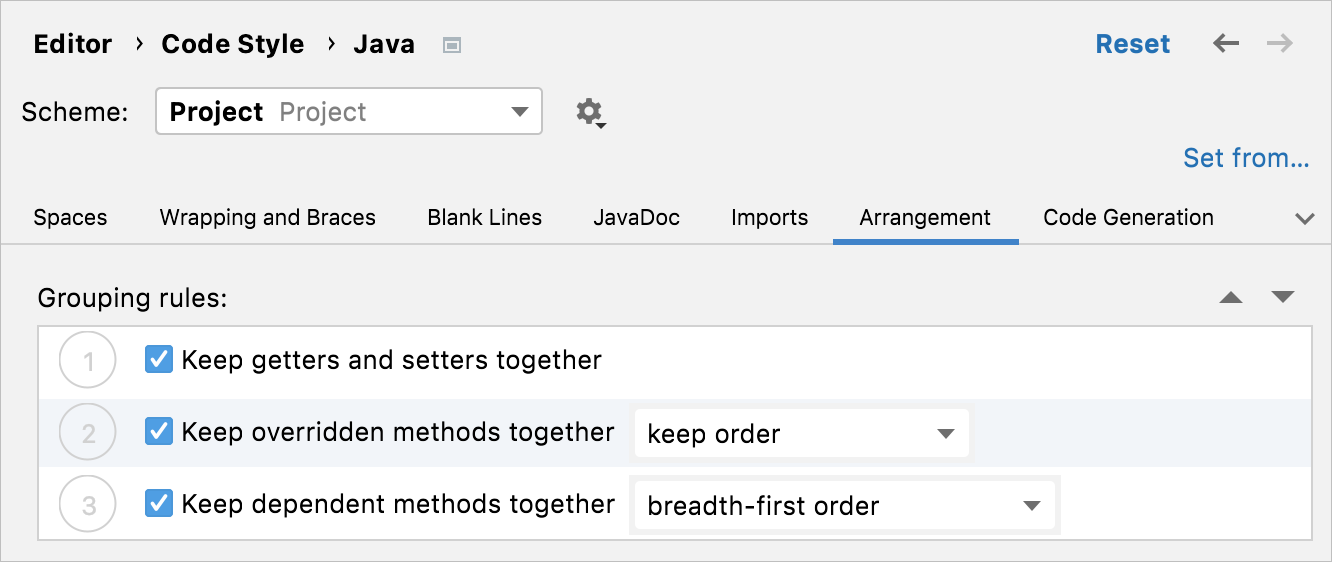The height and width of the screenshot is (562, 1332).
Task: Toggle Keep overridden methods together checkbox
Action: 159,432
